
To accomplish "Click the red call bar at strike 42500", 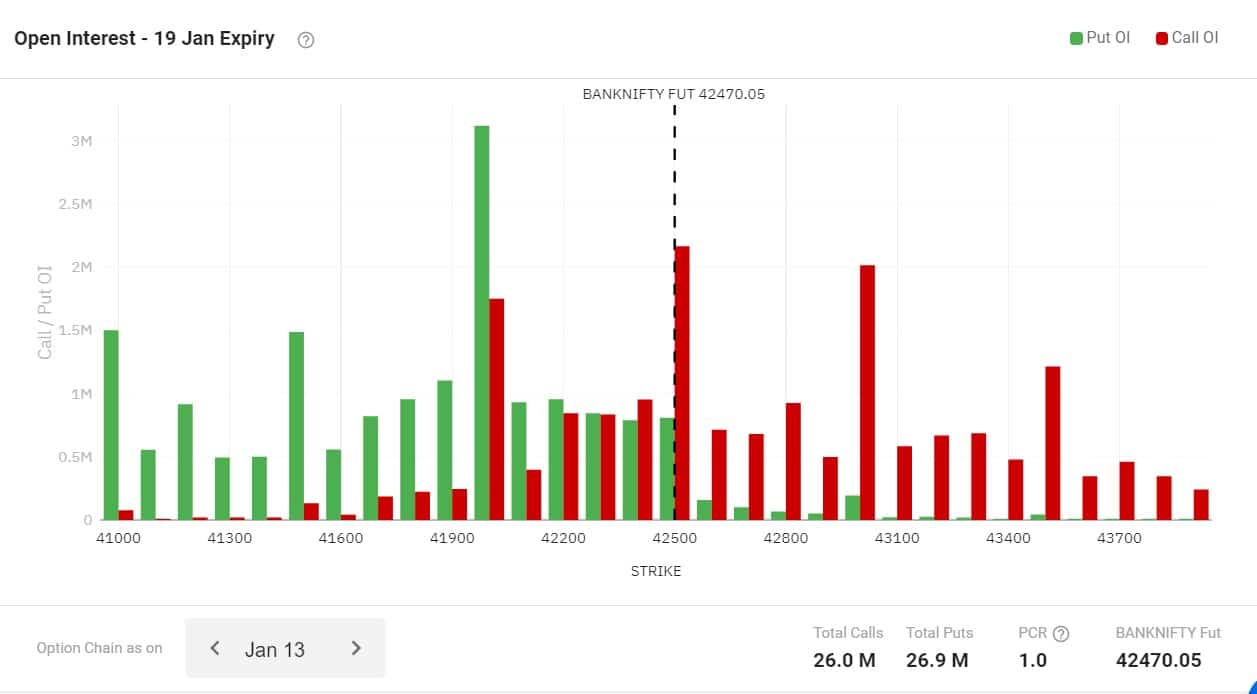I will pyautogui.click(x=682, y=383).
